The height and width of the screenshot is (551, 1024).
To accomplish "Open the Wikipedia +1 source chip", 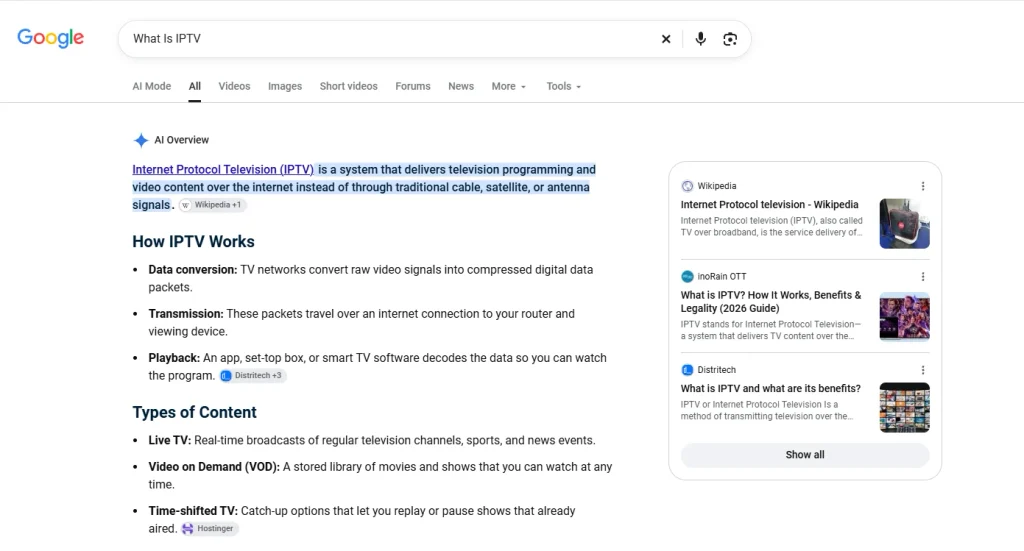I will point(212,205).
